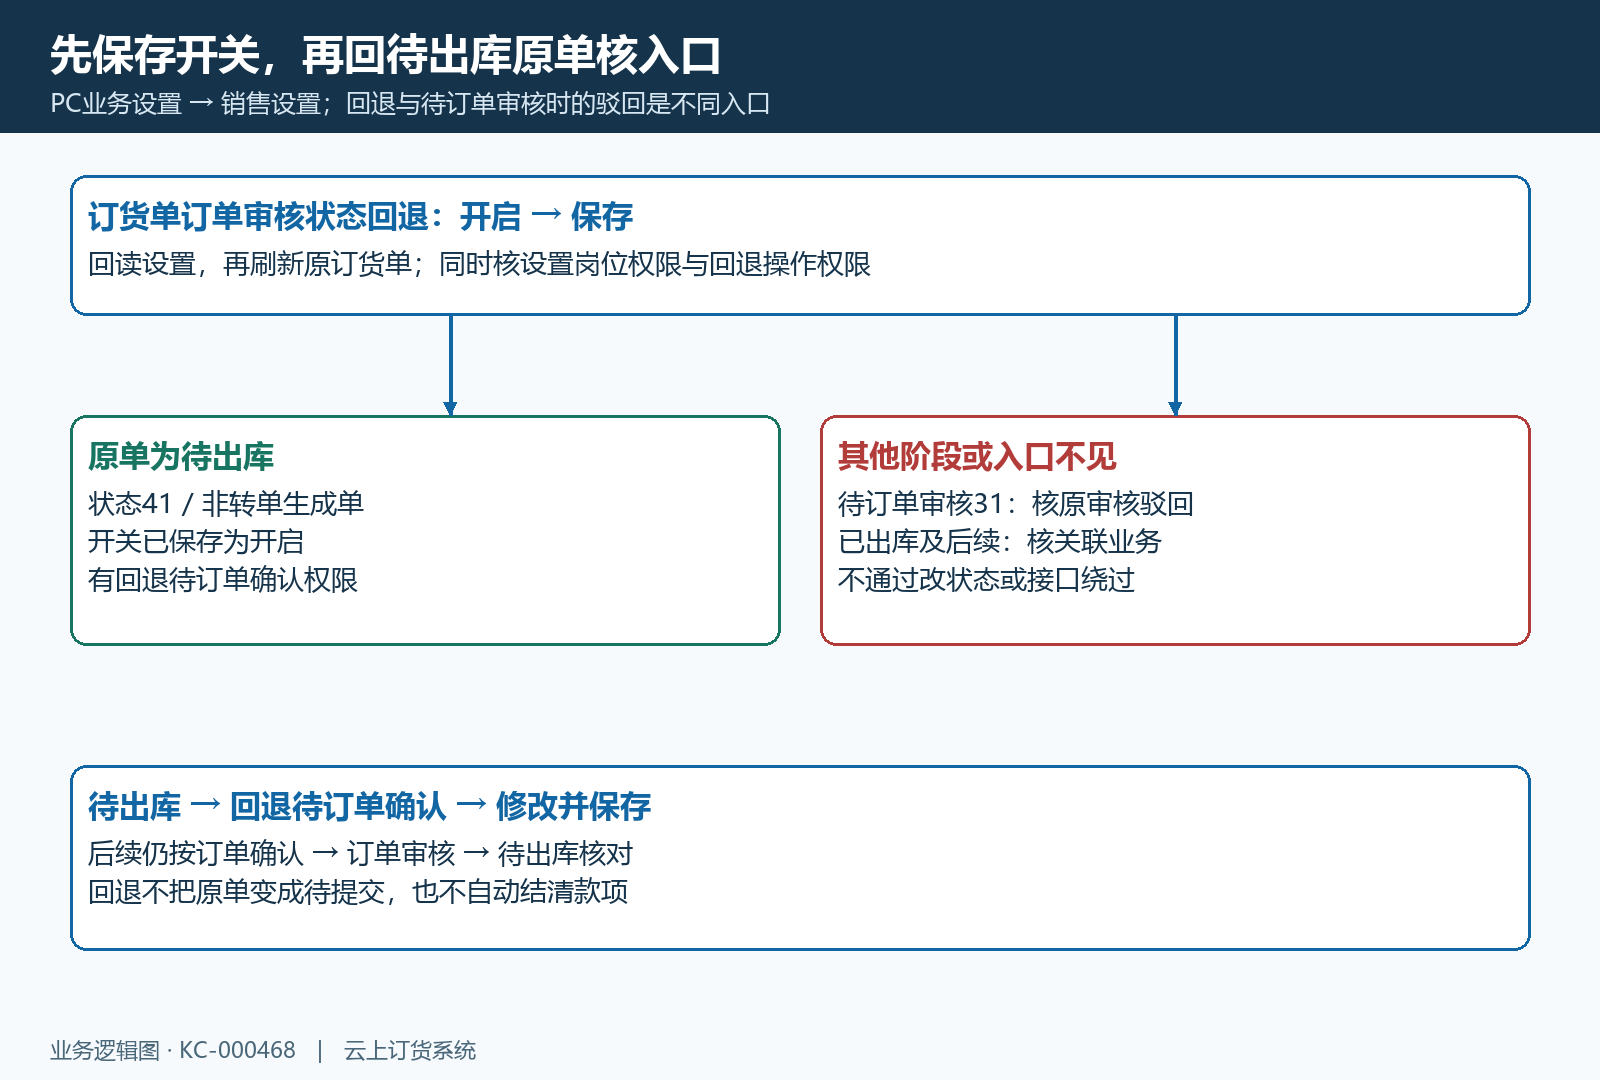Click the line '回读设置，再刷新原订货单…'
This screenshot has width=1600, height=1080.
pyautogui.click(x=479, y=264)
